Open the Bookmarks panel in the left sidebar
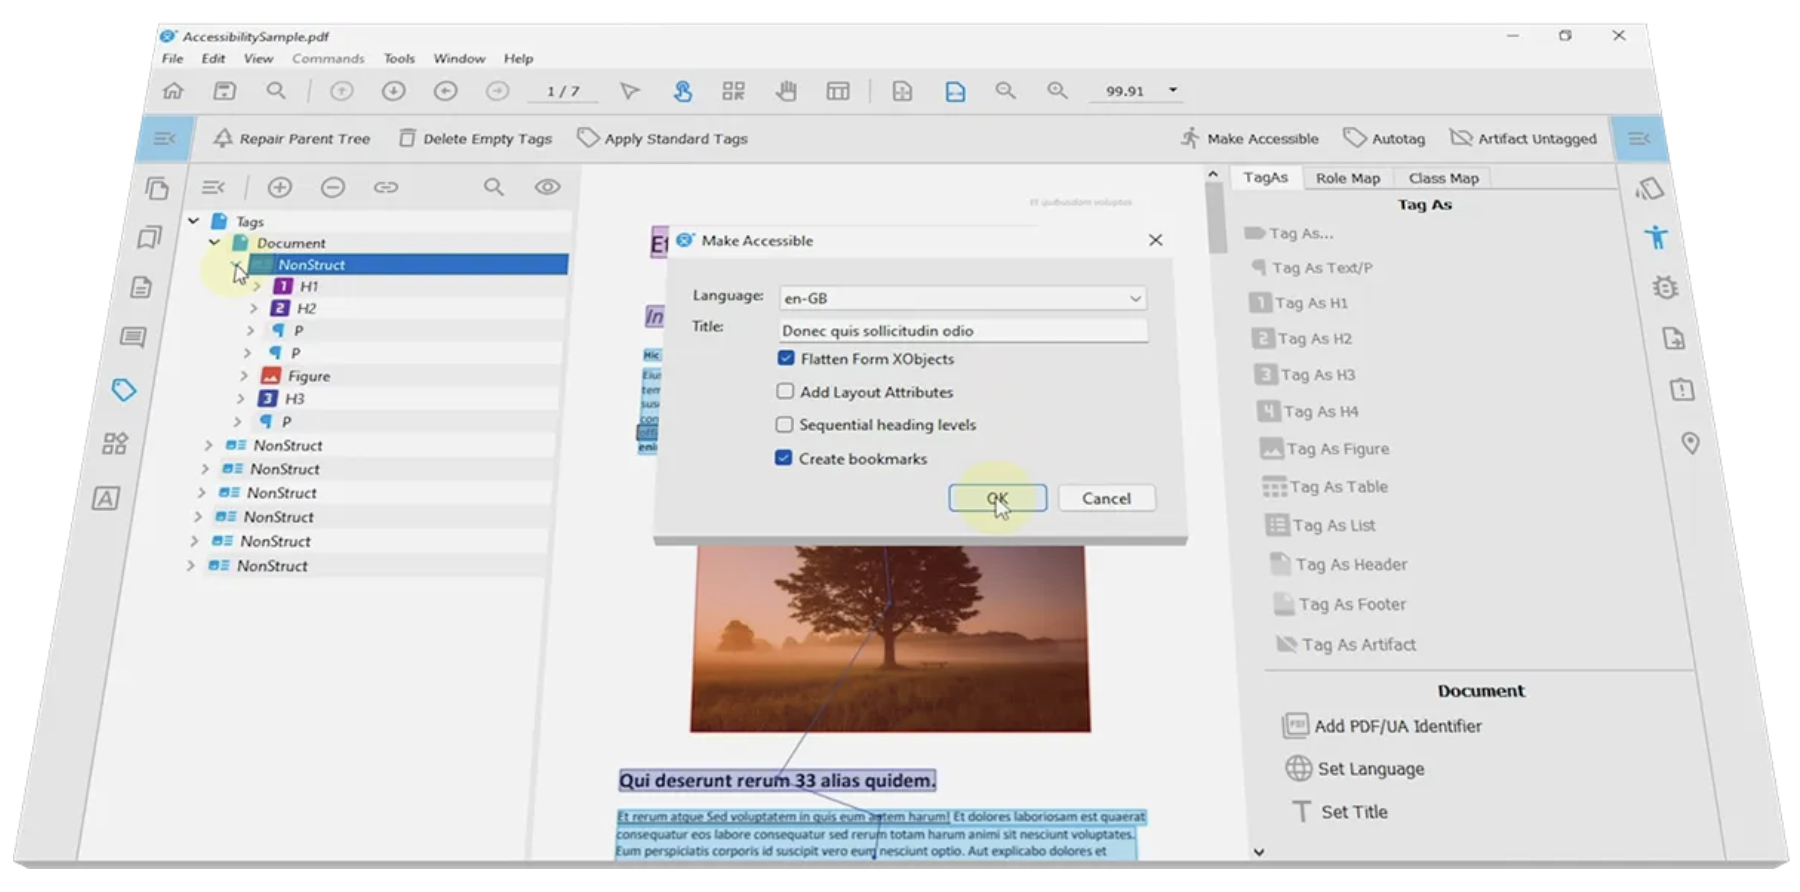 click(149, 237)
